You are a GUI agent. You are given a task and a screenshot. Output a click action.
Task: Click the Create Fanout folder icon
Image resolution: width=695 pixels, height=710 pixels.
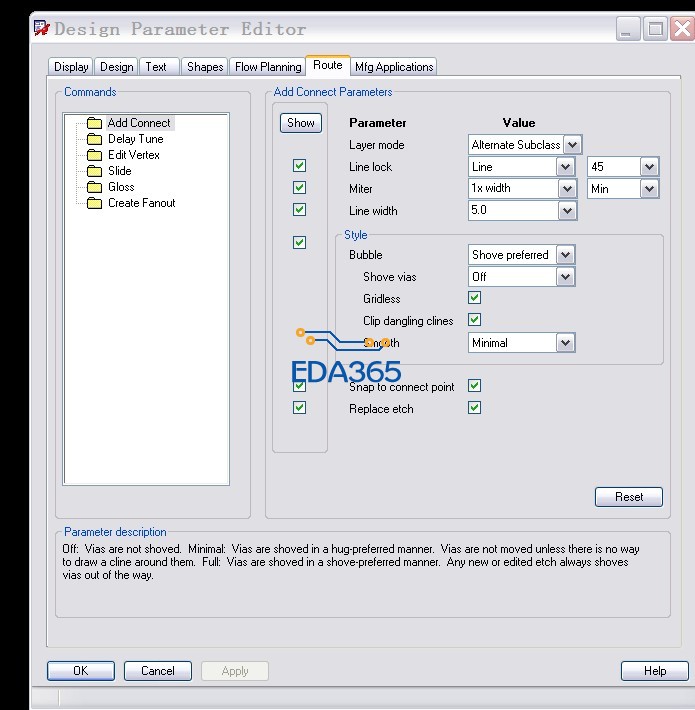(x=94, y=203)
